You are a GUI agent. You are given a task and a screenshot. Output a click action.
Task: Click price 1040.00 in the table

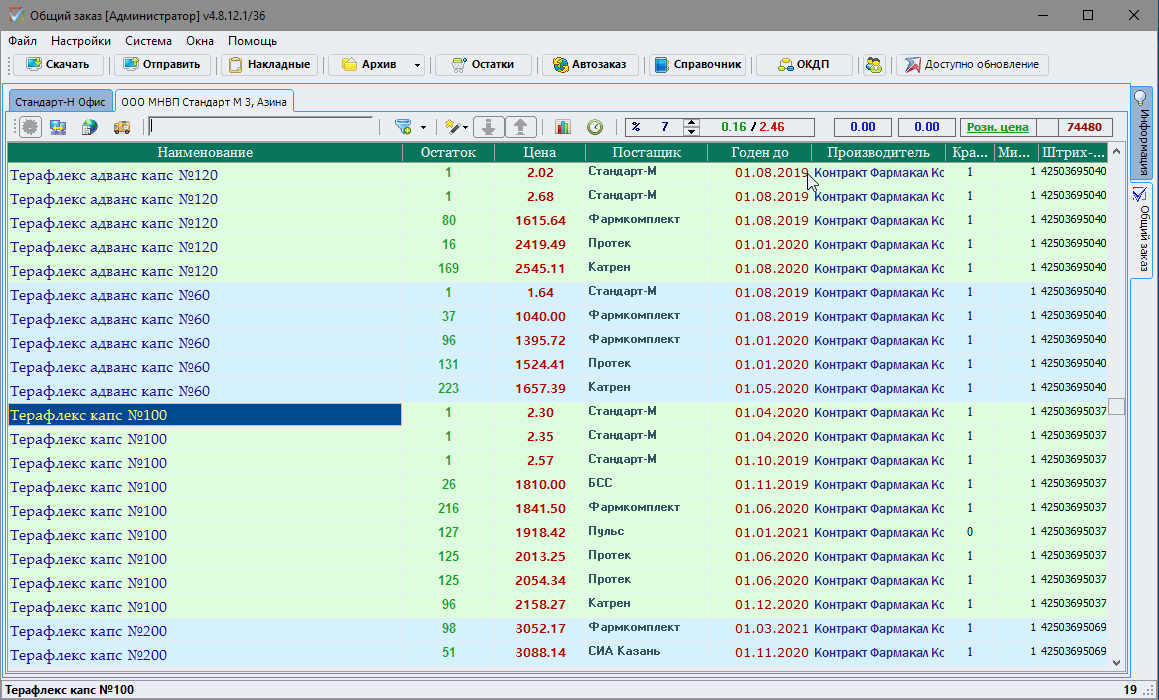(540, 316)
